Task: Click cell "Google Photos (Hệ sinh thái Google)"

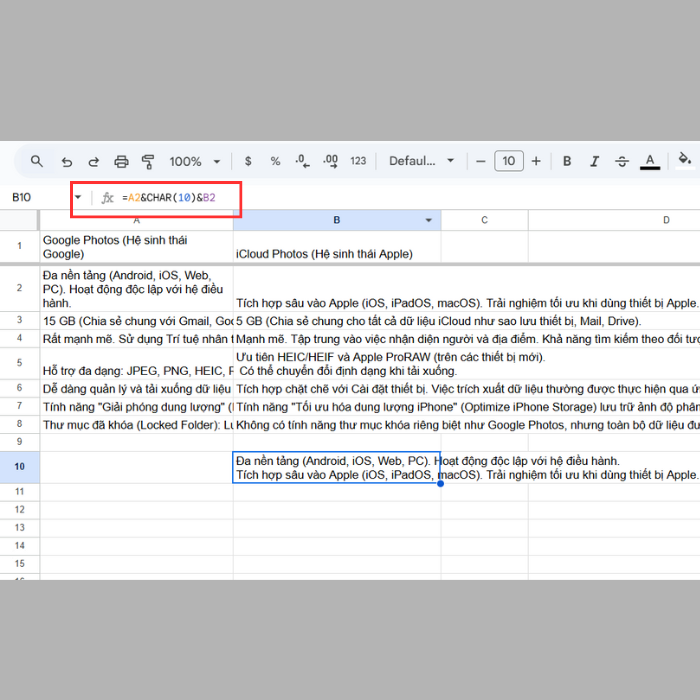Action: pos(137,246)
